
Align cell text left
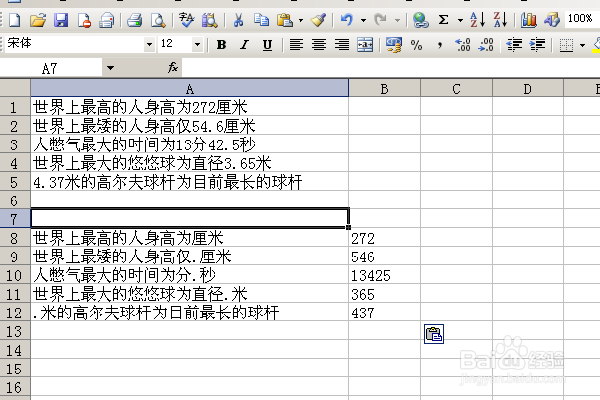[x=296, y=45]
